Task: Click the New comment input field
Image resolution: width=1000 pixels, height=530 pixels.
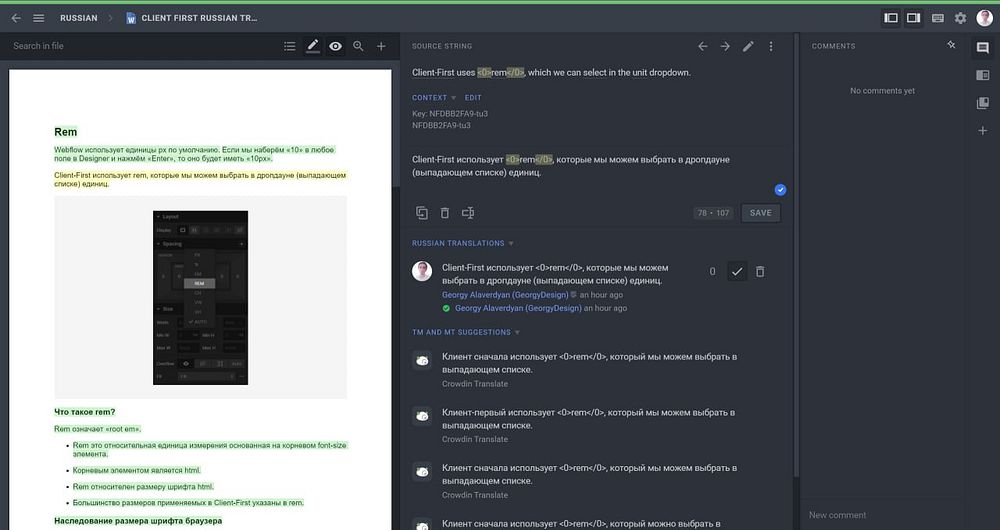Action: pyautogui.click(x=883, y=515)
